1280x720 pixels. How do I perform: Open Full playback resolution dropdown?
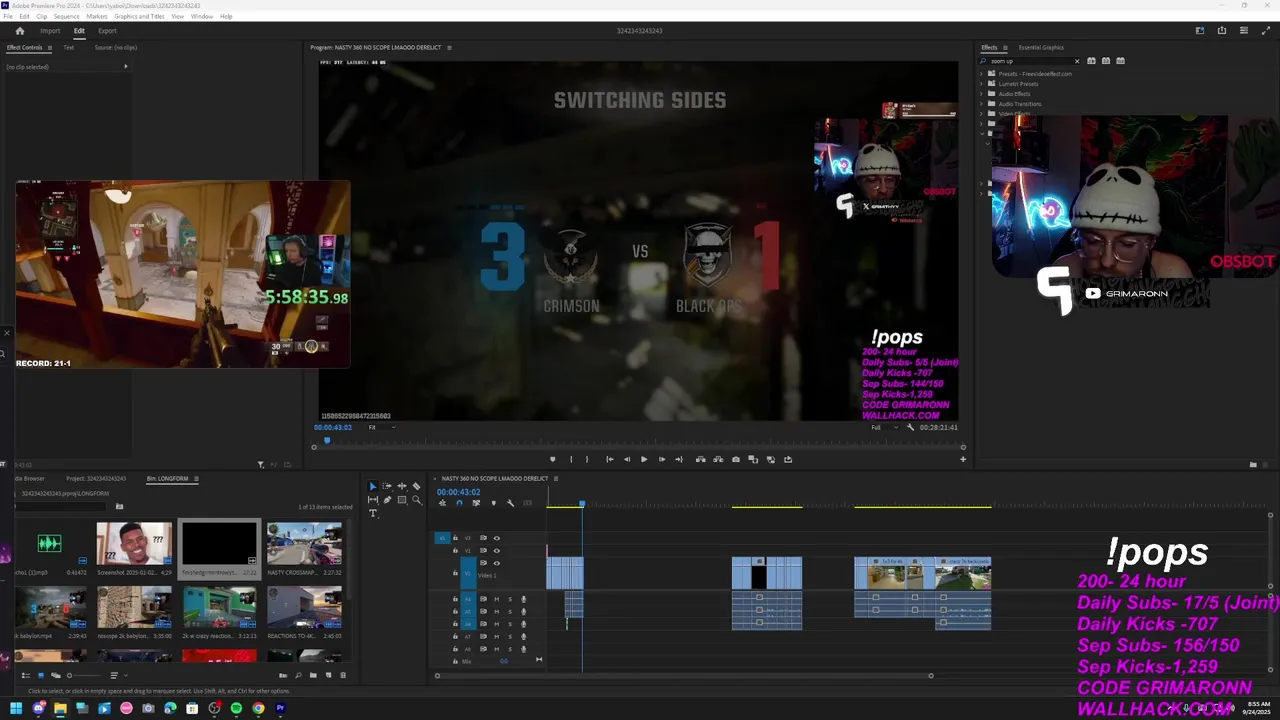[x=884, y=427]
